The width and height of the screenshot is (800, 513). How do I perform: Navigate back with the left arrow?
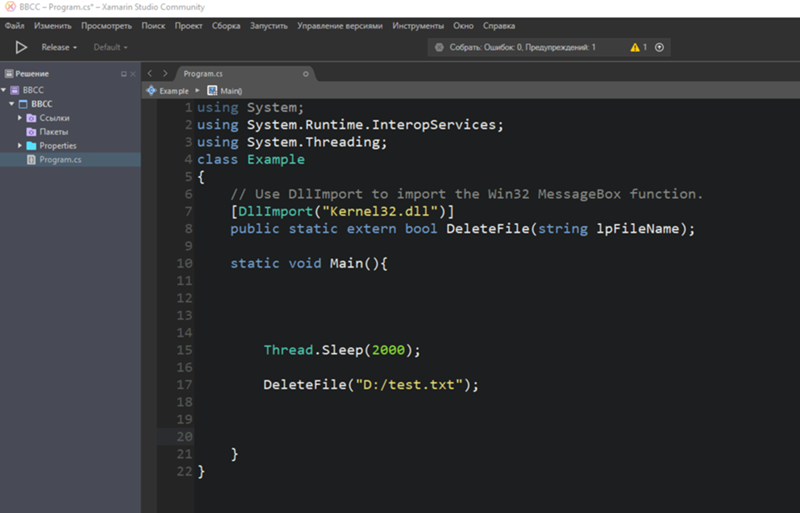(149, 74)
